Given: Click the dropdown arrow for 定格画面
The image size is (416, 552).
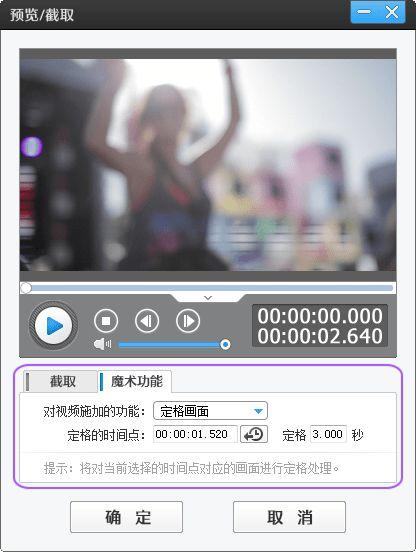Looking at the screenshot, I should click(x=258, y=411).
